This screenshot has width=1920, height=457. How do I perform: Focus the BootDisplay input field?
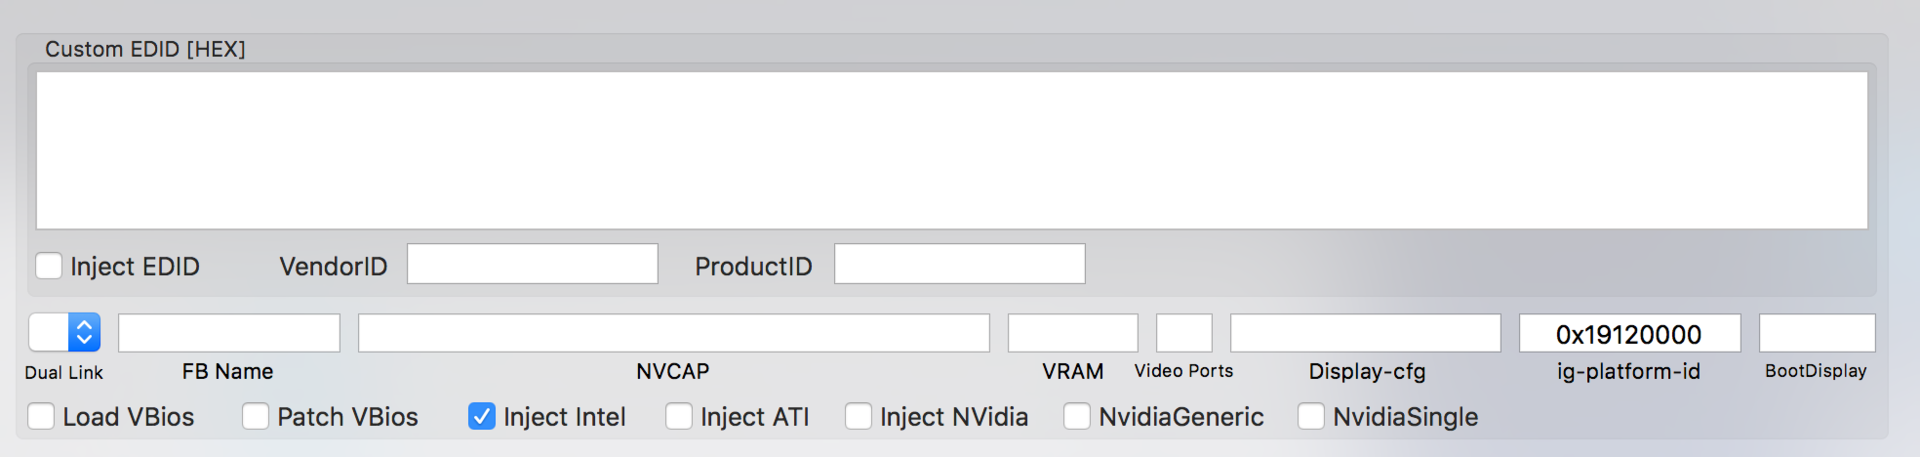pos(1816,333)
